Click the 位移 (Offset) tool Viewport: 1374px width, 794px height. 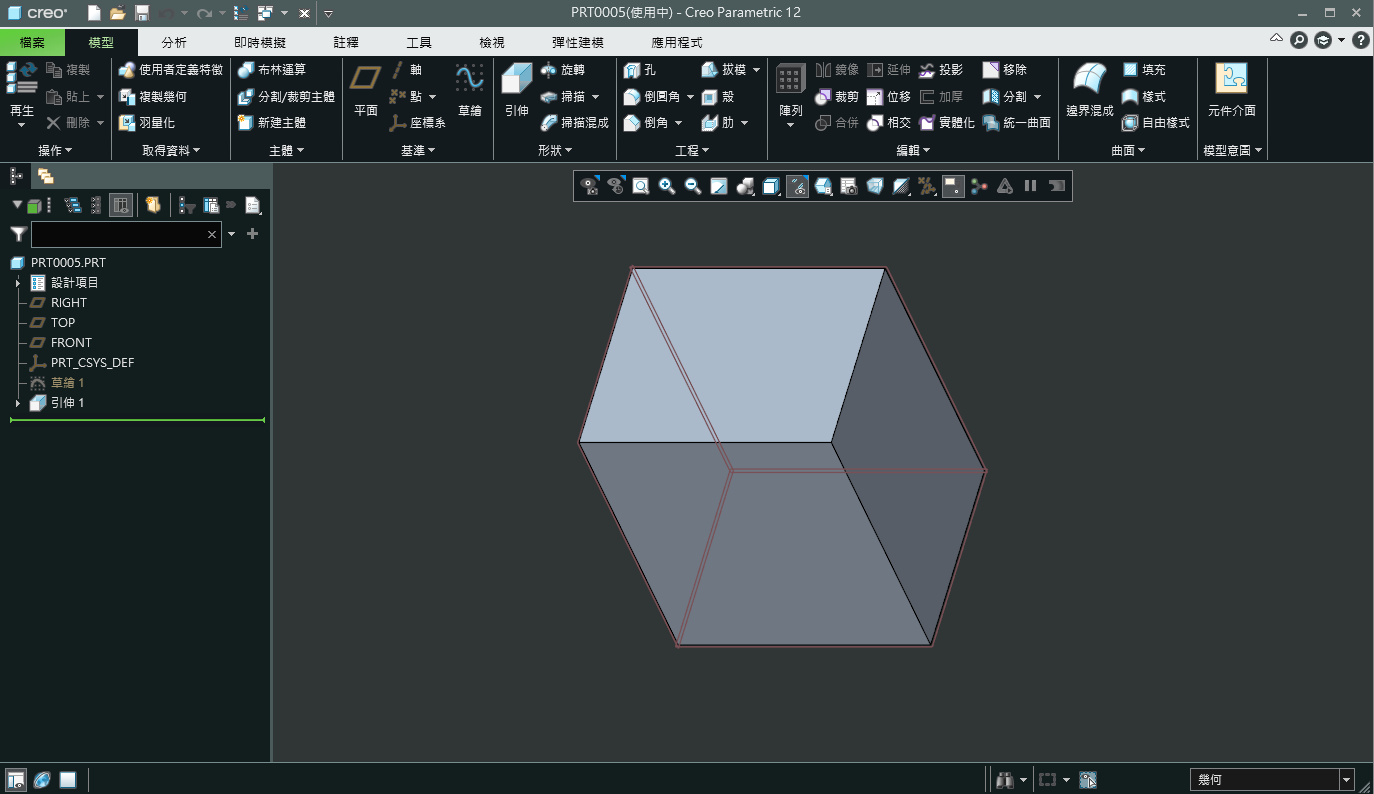click(x=889, y=97)
